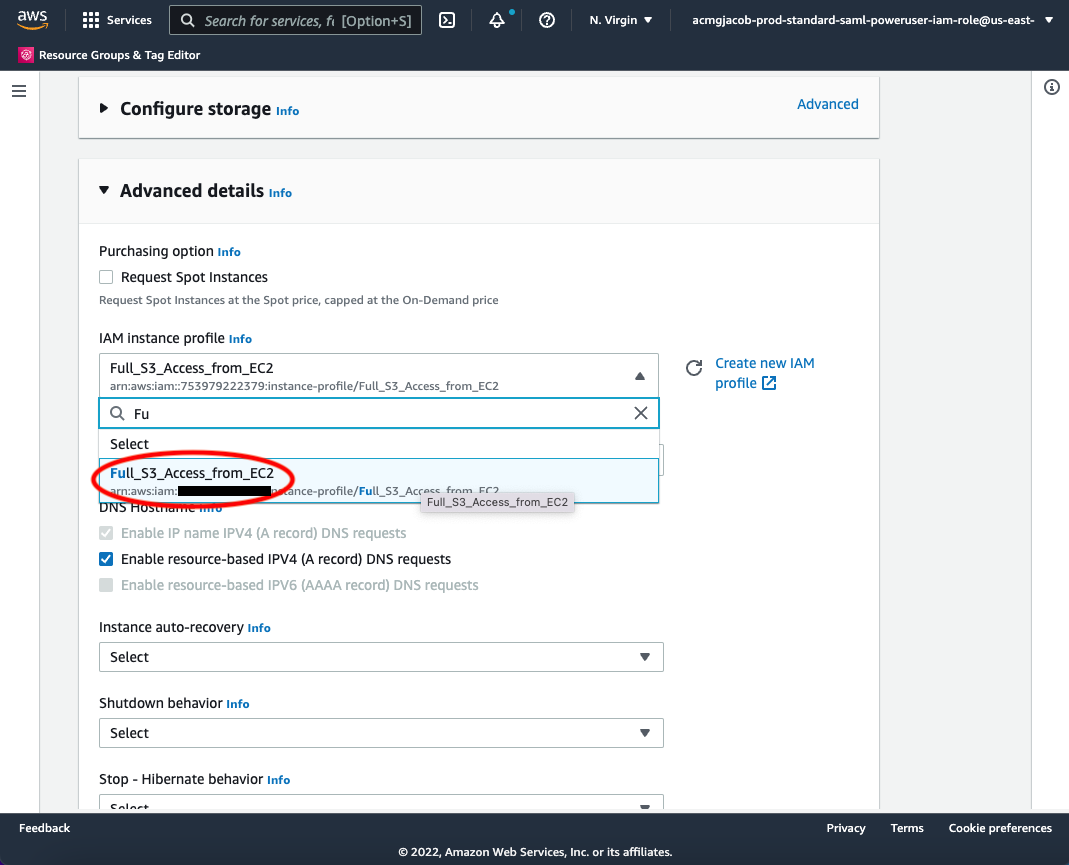This screenshot has height=865, width=1069.
Task: Open the hamburger side navigation
Action: pos(19,91)
